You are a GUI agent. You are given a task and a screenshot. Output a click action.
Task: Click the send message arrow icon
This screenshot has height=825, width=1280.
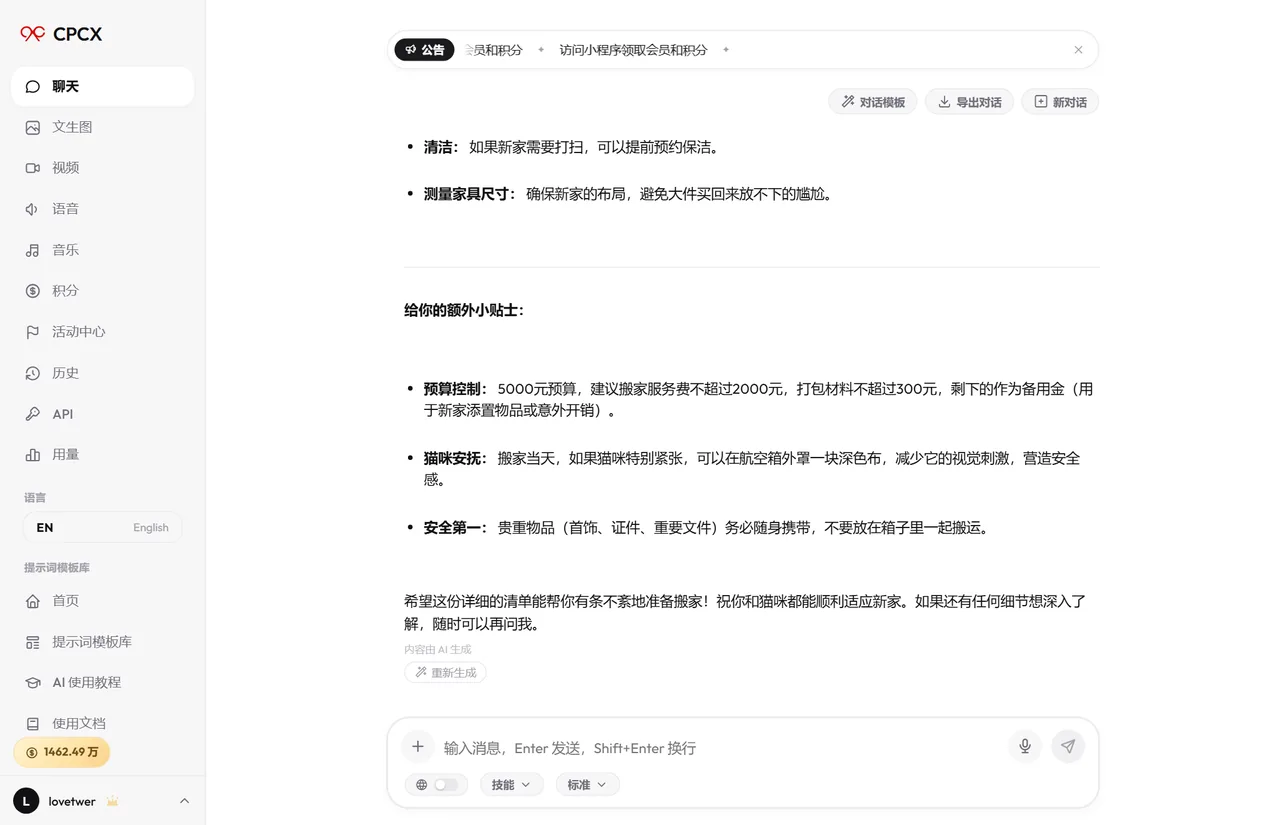1068,746
